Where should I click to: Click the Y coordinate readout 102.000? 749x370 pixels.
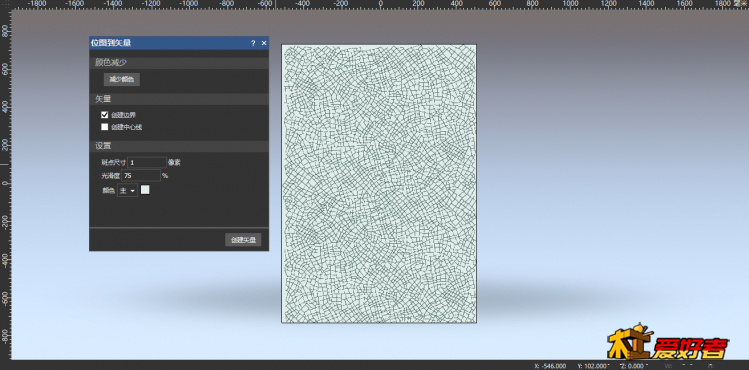coord(593,366)
